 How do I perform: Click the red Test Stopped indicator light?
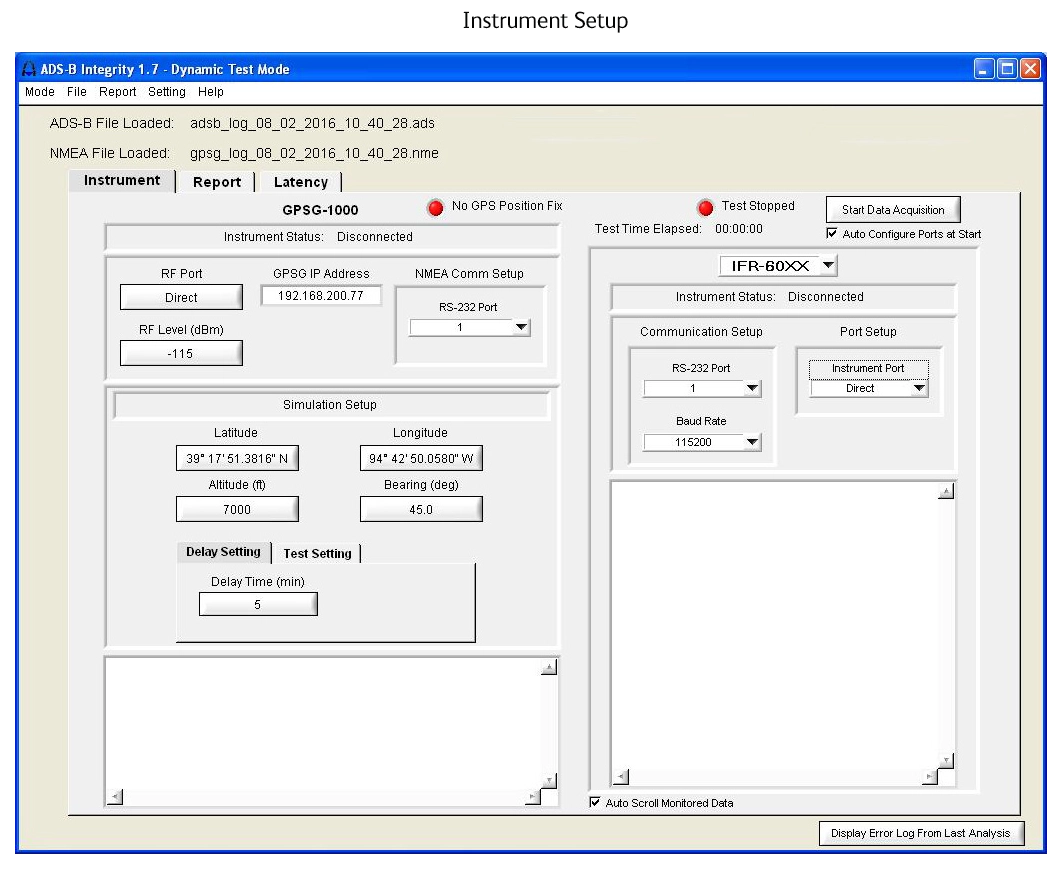click(705, 207)
